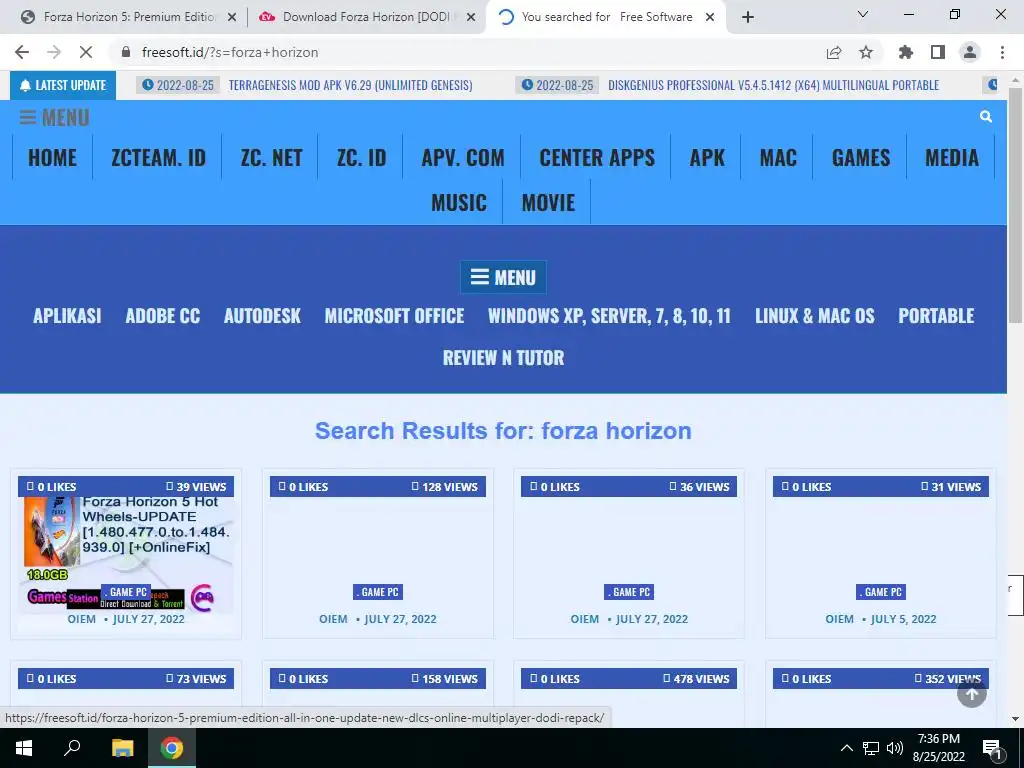Close the You searched for tab
The image size is (1024, 768).
tap(710, 18)
